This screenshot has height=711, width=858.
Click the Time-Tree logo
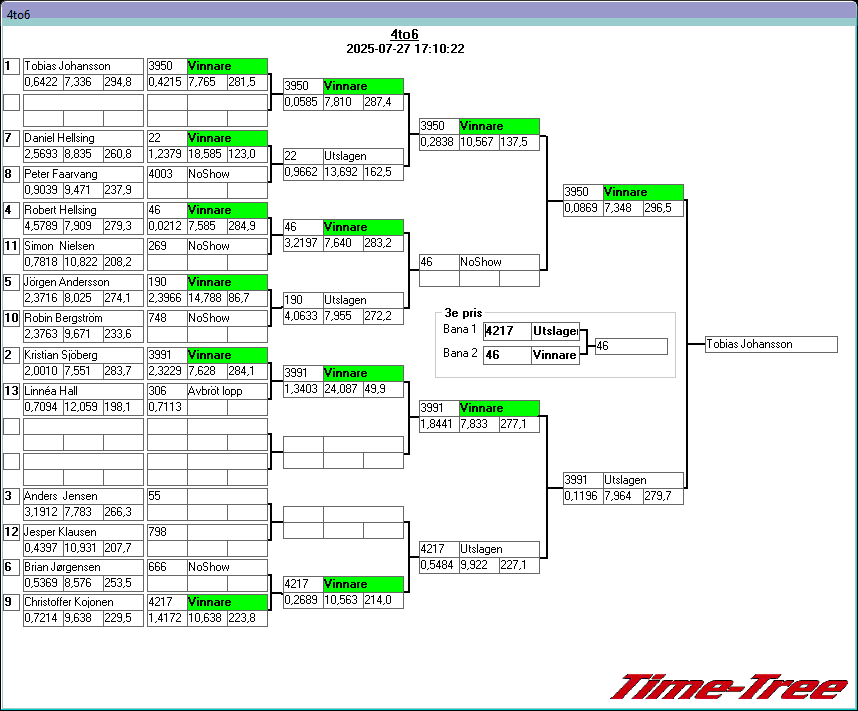729,687
